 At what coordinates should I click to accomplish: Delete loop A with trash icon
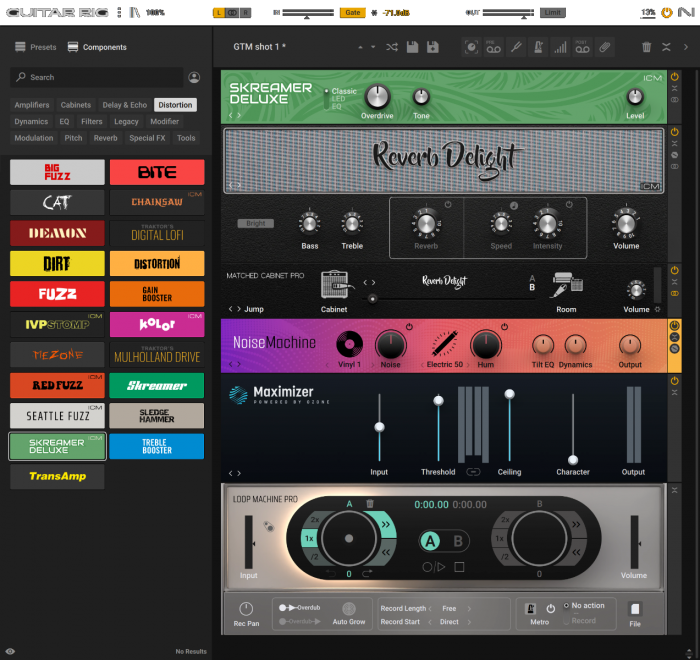click(x=370, y=505)
